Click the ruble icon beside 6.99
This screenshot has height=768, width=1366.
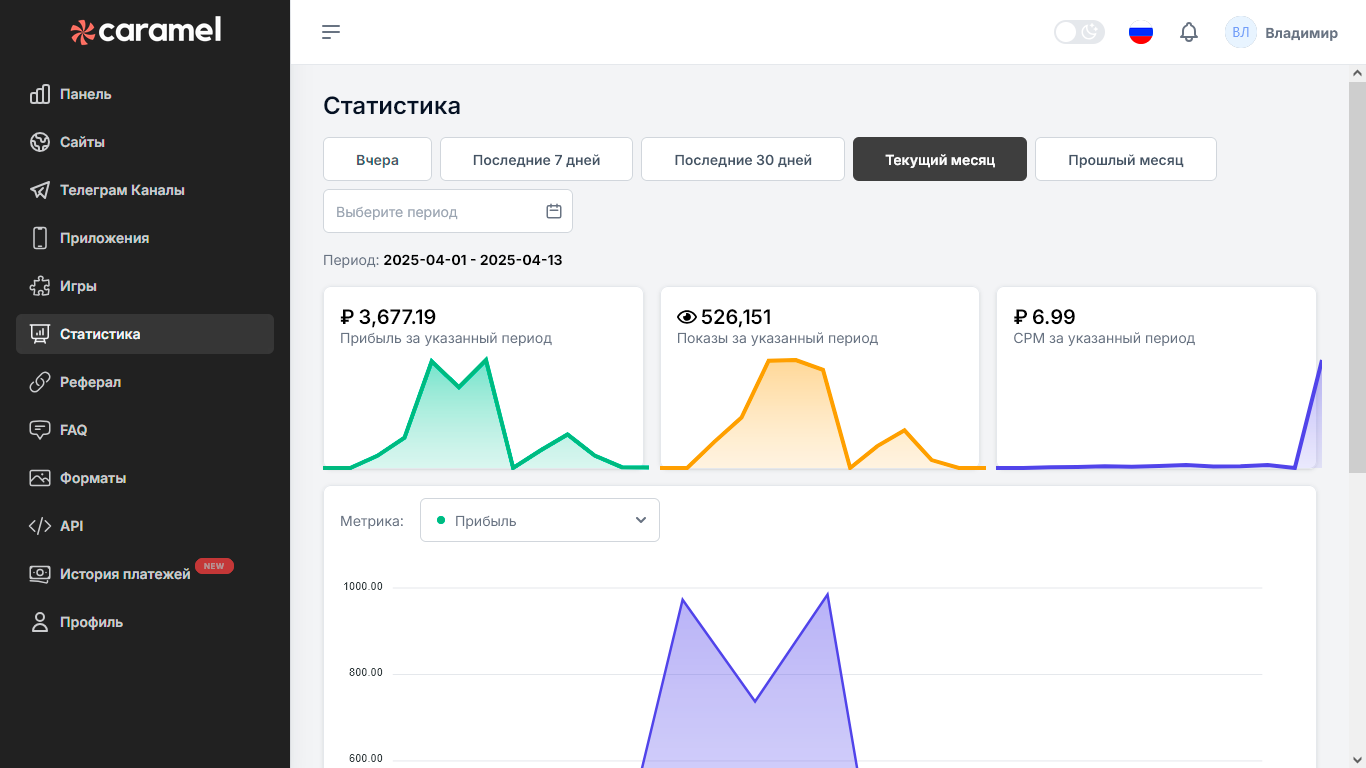(1021, 317)
